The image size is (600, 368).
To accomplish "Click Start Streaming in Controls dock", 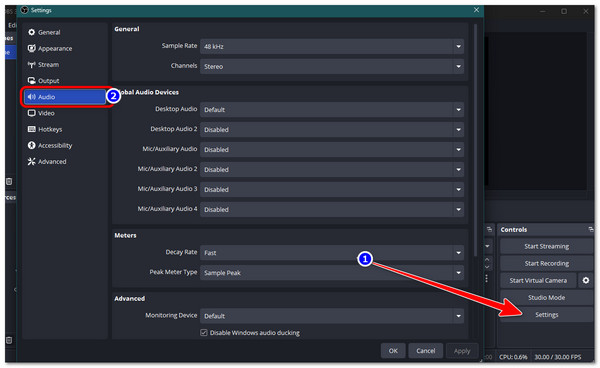I will [546, 246].
